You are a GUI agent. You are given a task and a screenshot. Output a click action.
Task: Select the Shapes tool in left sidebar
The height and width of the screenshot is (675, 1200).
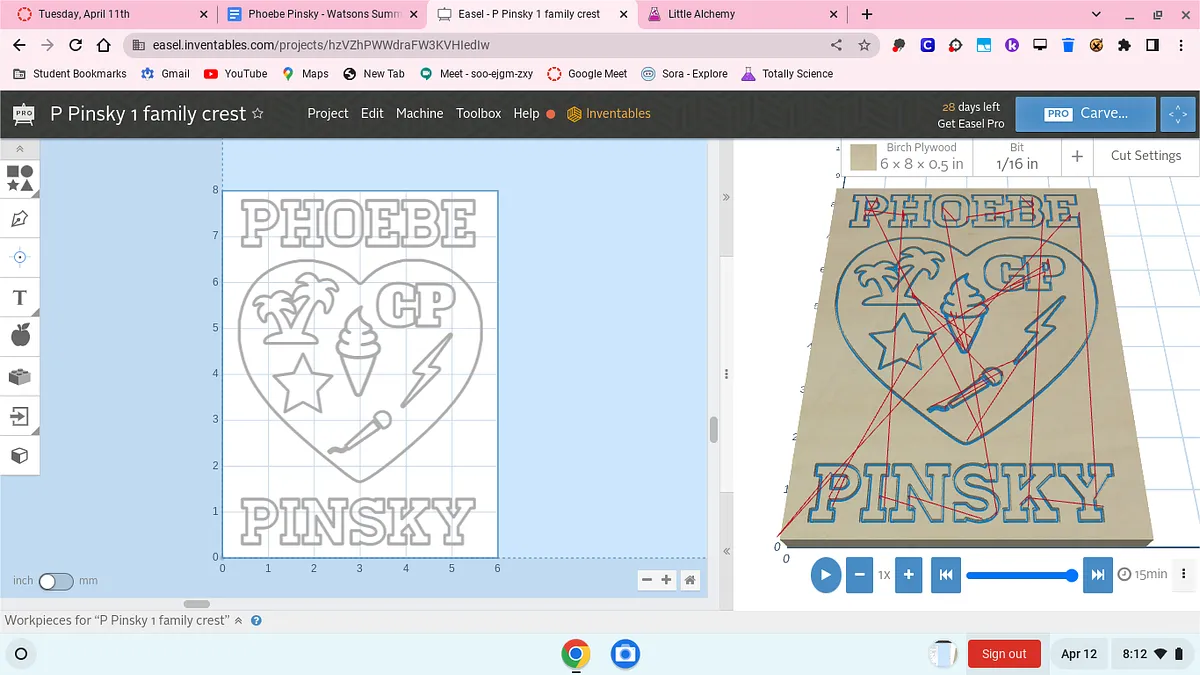point(20,178)
